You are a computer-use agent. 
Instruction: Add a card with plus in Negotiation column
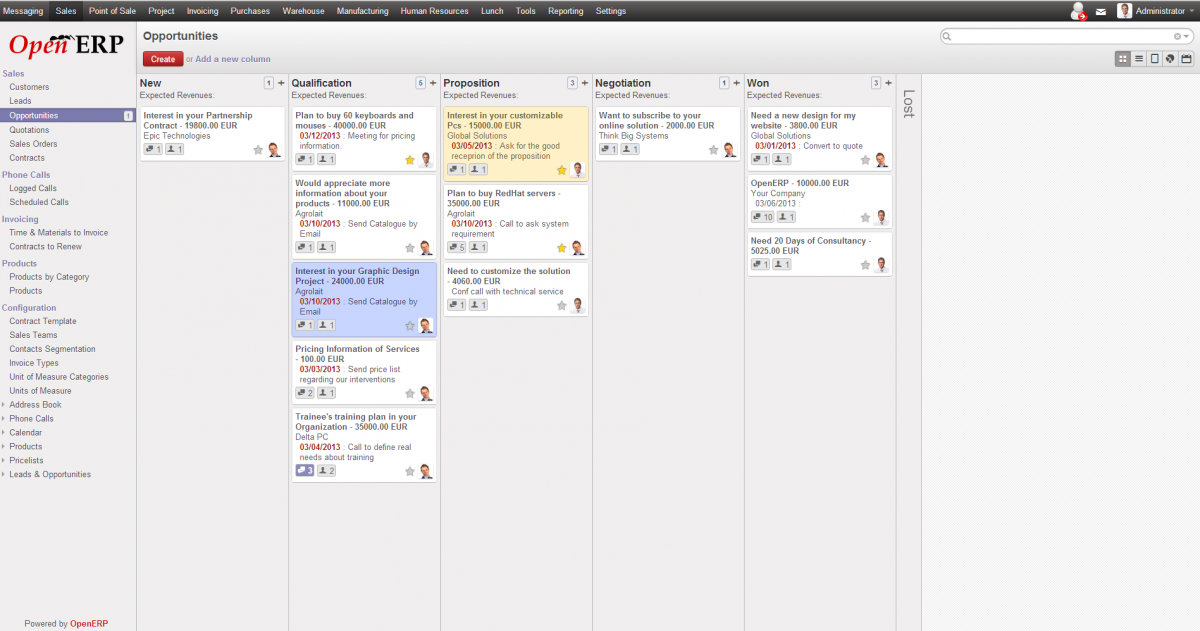tap(737, 83)
